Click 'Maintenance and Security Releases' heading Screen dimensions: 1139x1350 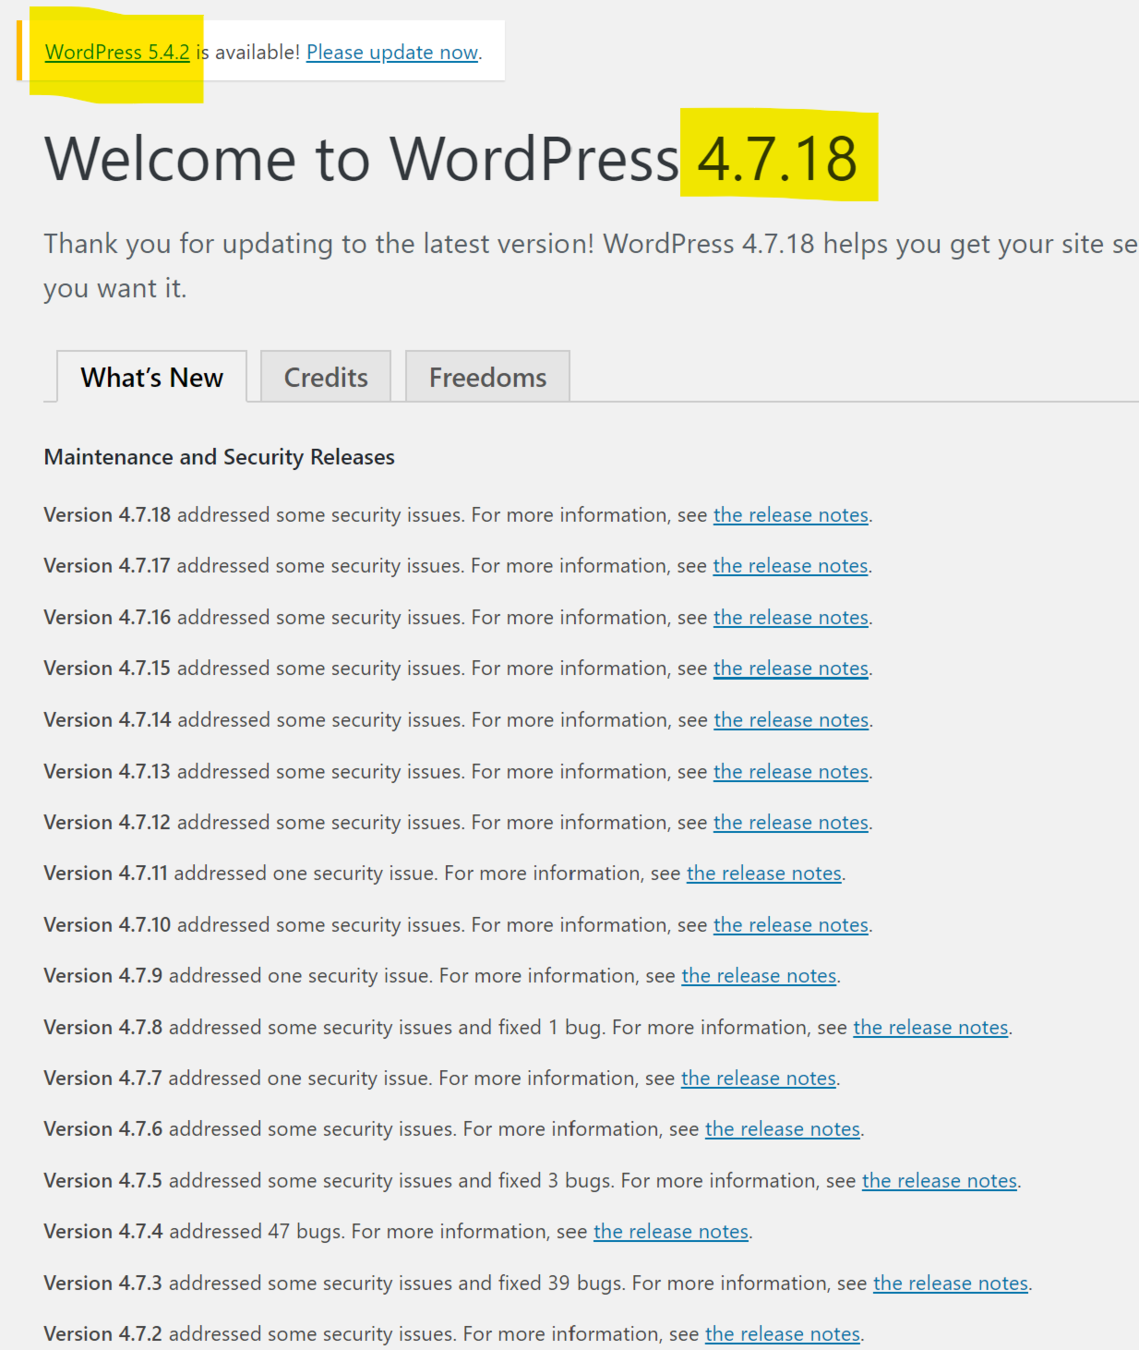(x=219, y=457)
